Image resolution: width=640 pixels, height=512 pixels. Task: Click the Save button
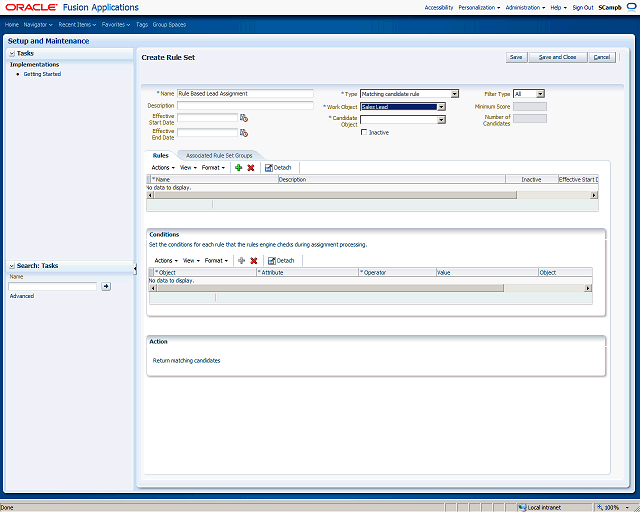pyautogui.click(x=516, y=57)
